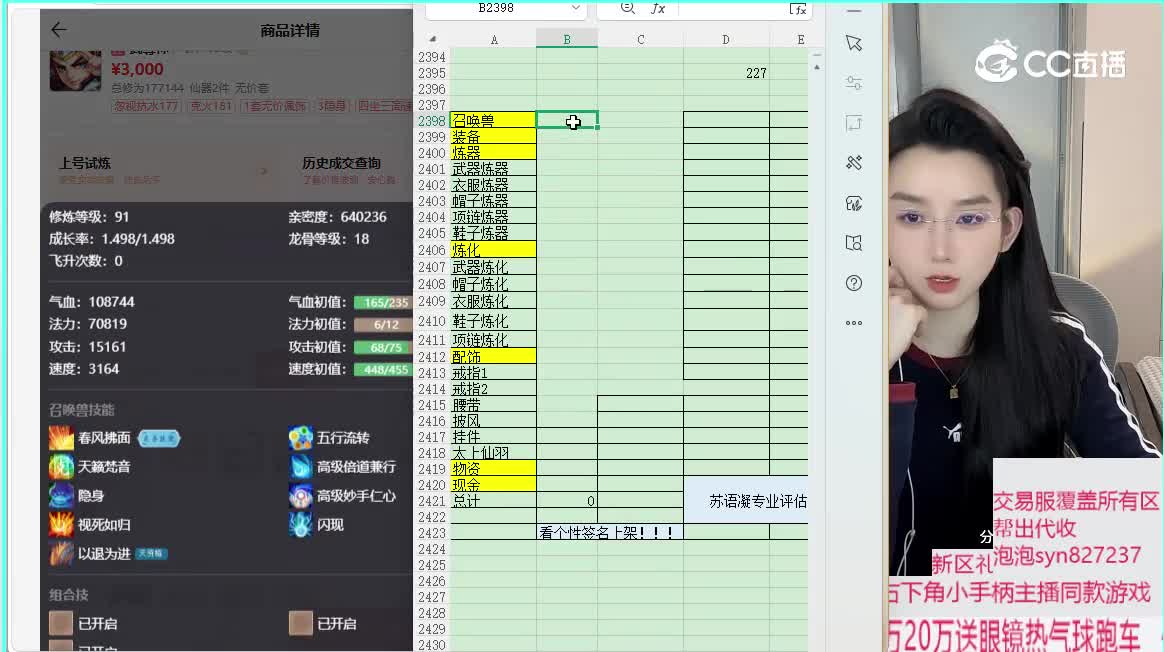1164x652 pixels.
Task: Select the 以退为进 skill icon
Action: pos(61,553)
